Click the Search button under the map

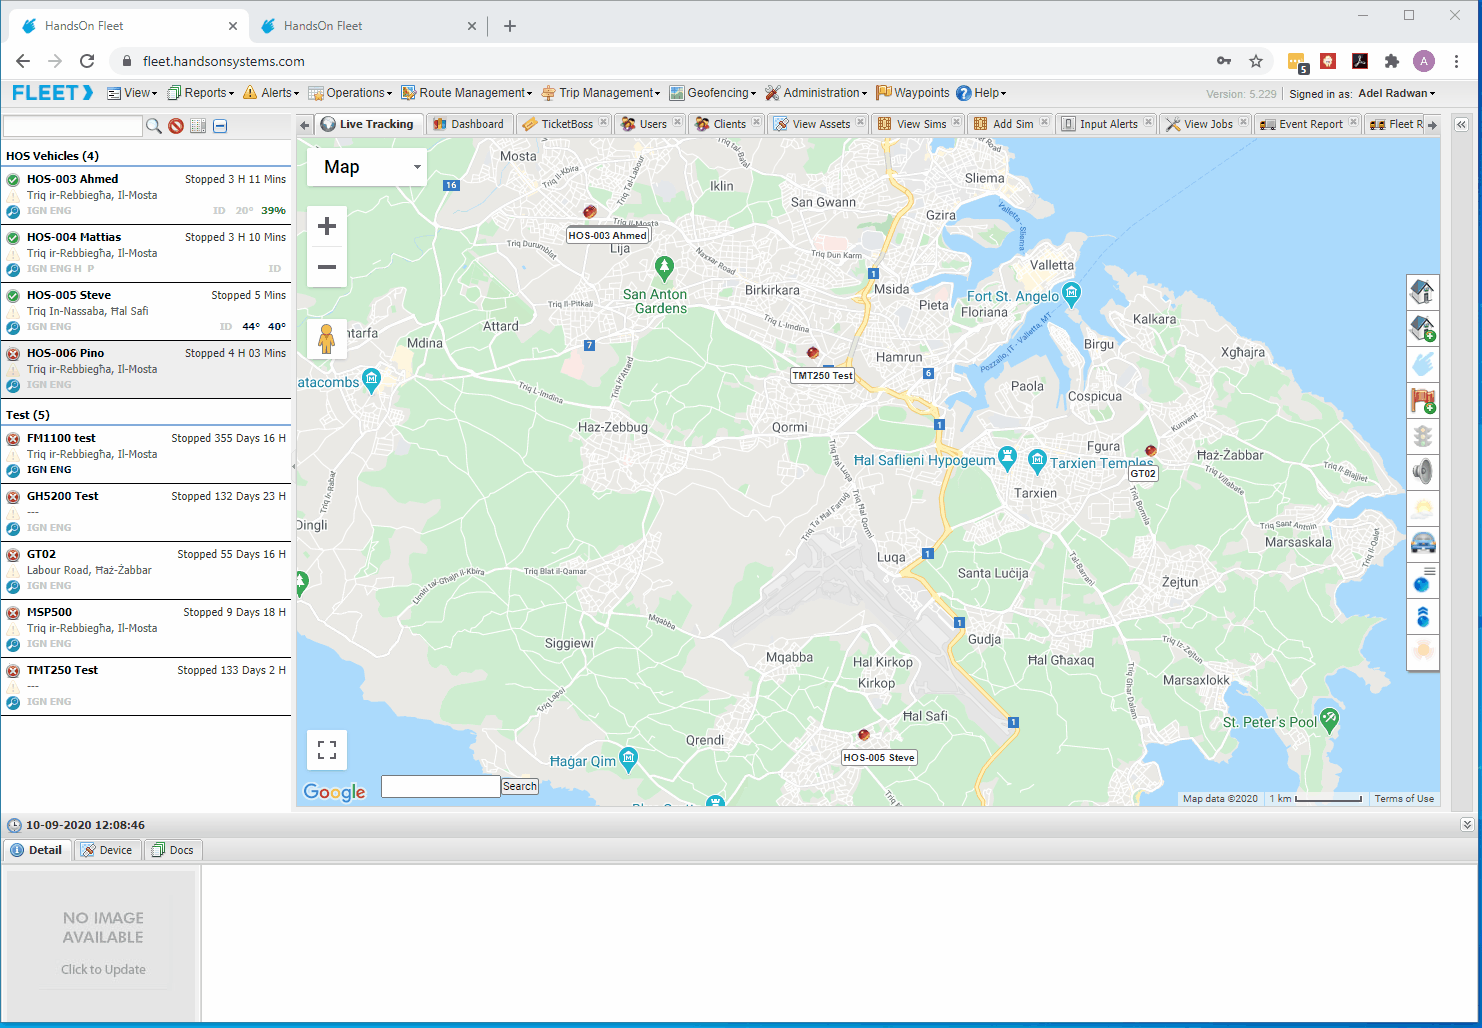click(x=520, y=786)
